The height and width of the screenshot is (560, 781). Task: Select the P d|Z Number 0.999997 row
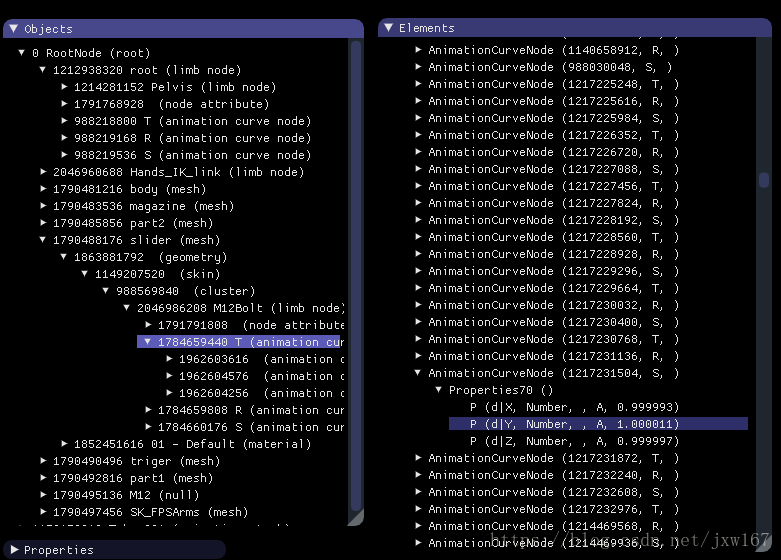tap(574, 441)
